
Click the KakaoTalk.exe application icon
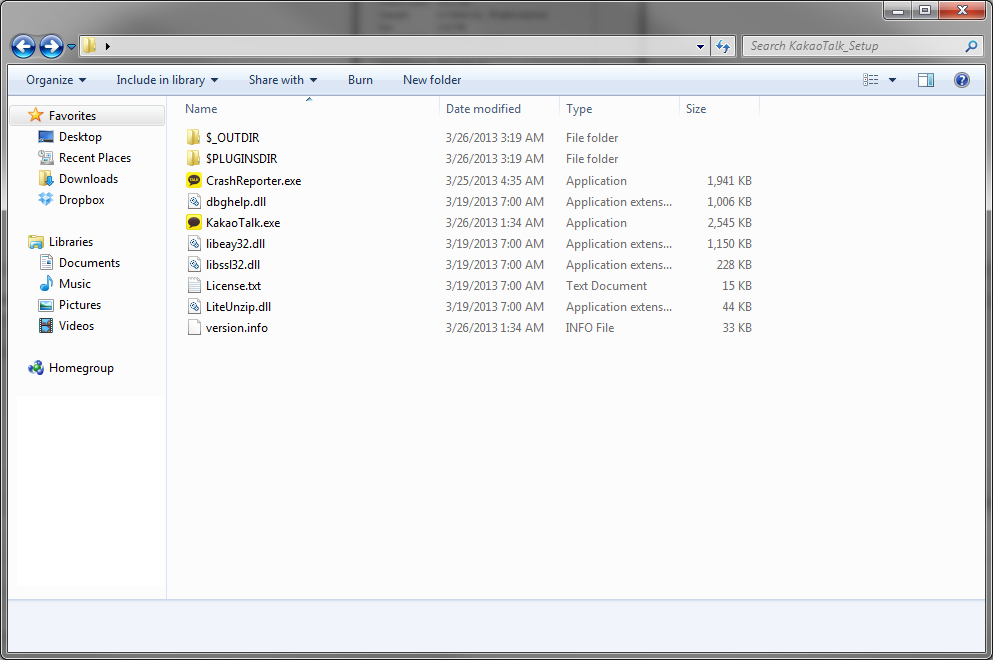click(x=194, y=223)
